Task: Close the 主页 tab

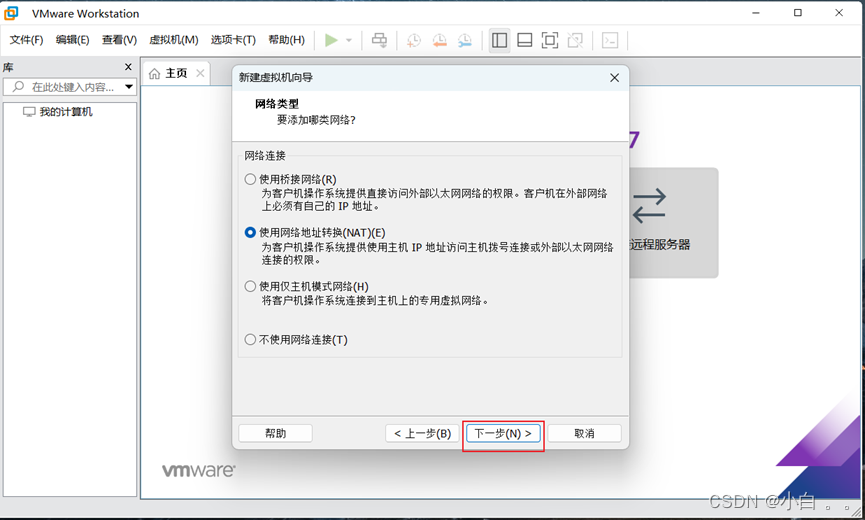Action: point(200,73)
